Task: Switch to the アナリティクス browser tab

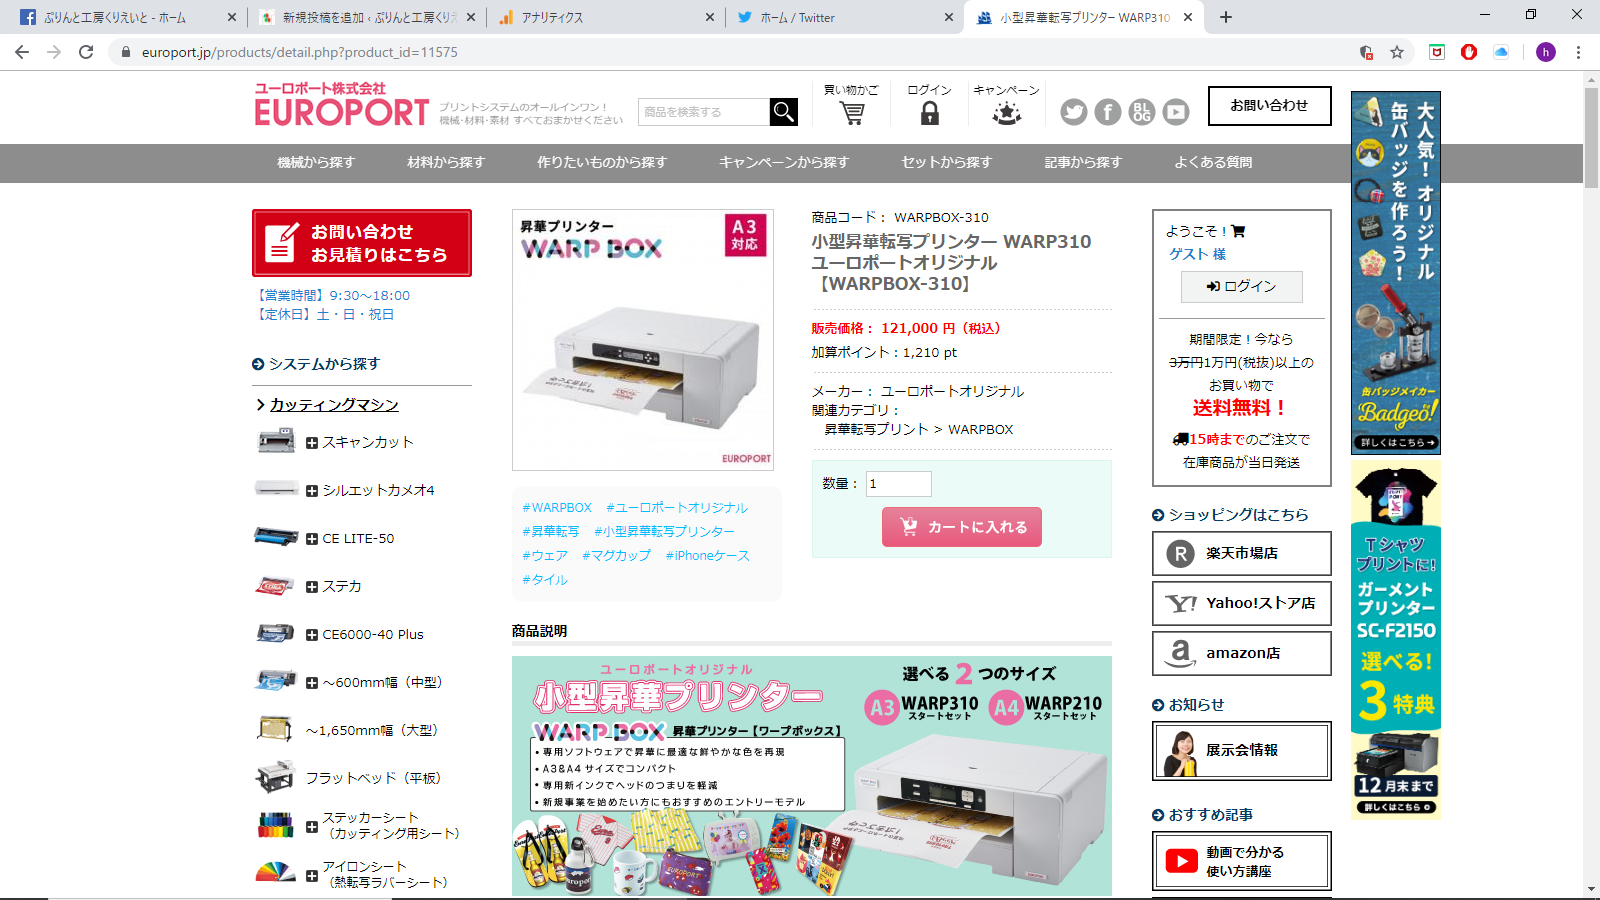Action: tap(608, 17)
